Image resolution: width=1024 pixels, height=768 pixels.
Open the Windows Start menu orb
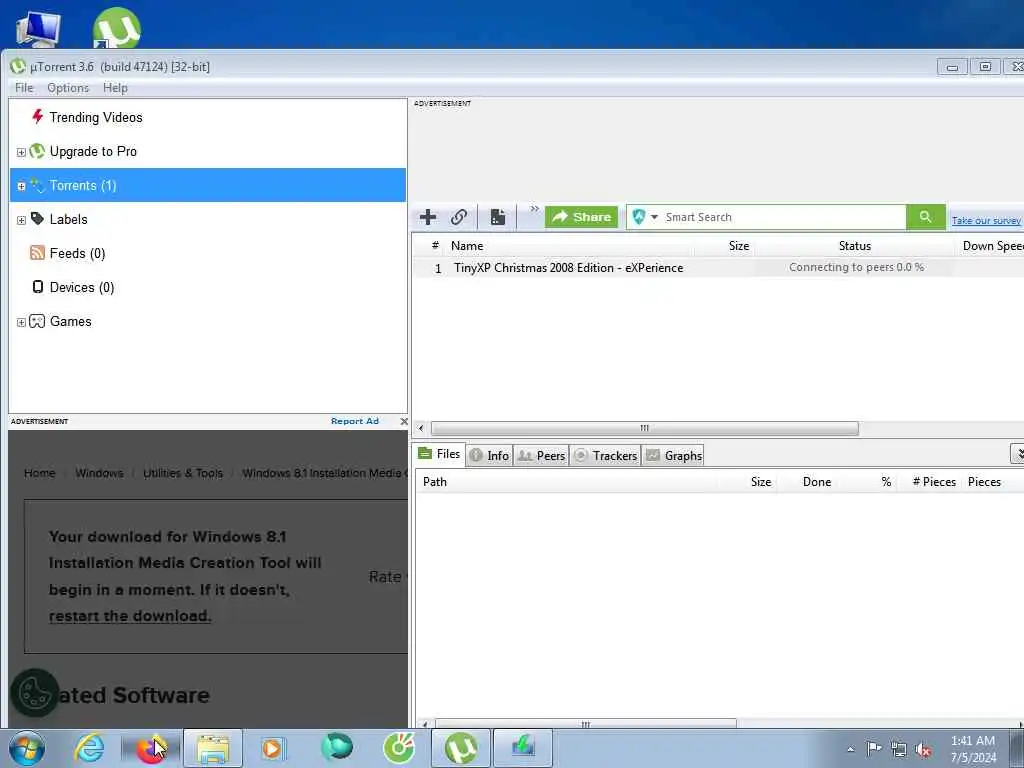click(27, 748)
